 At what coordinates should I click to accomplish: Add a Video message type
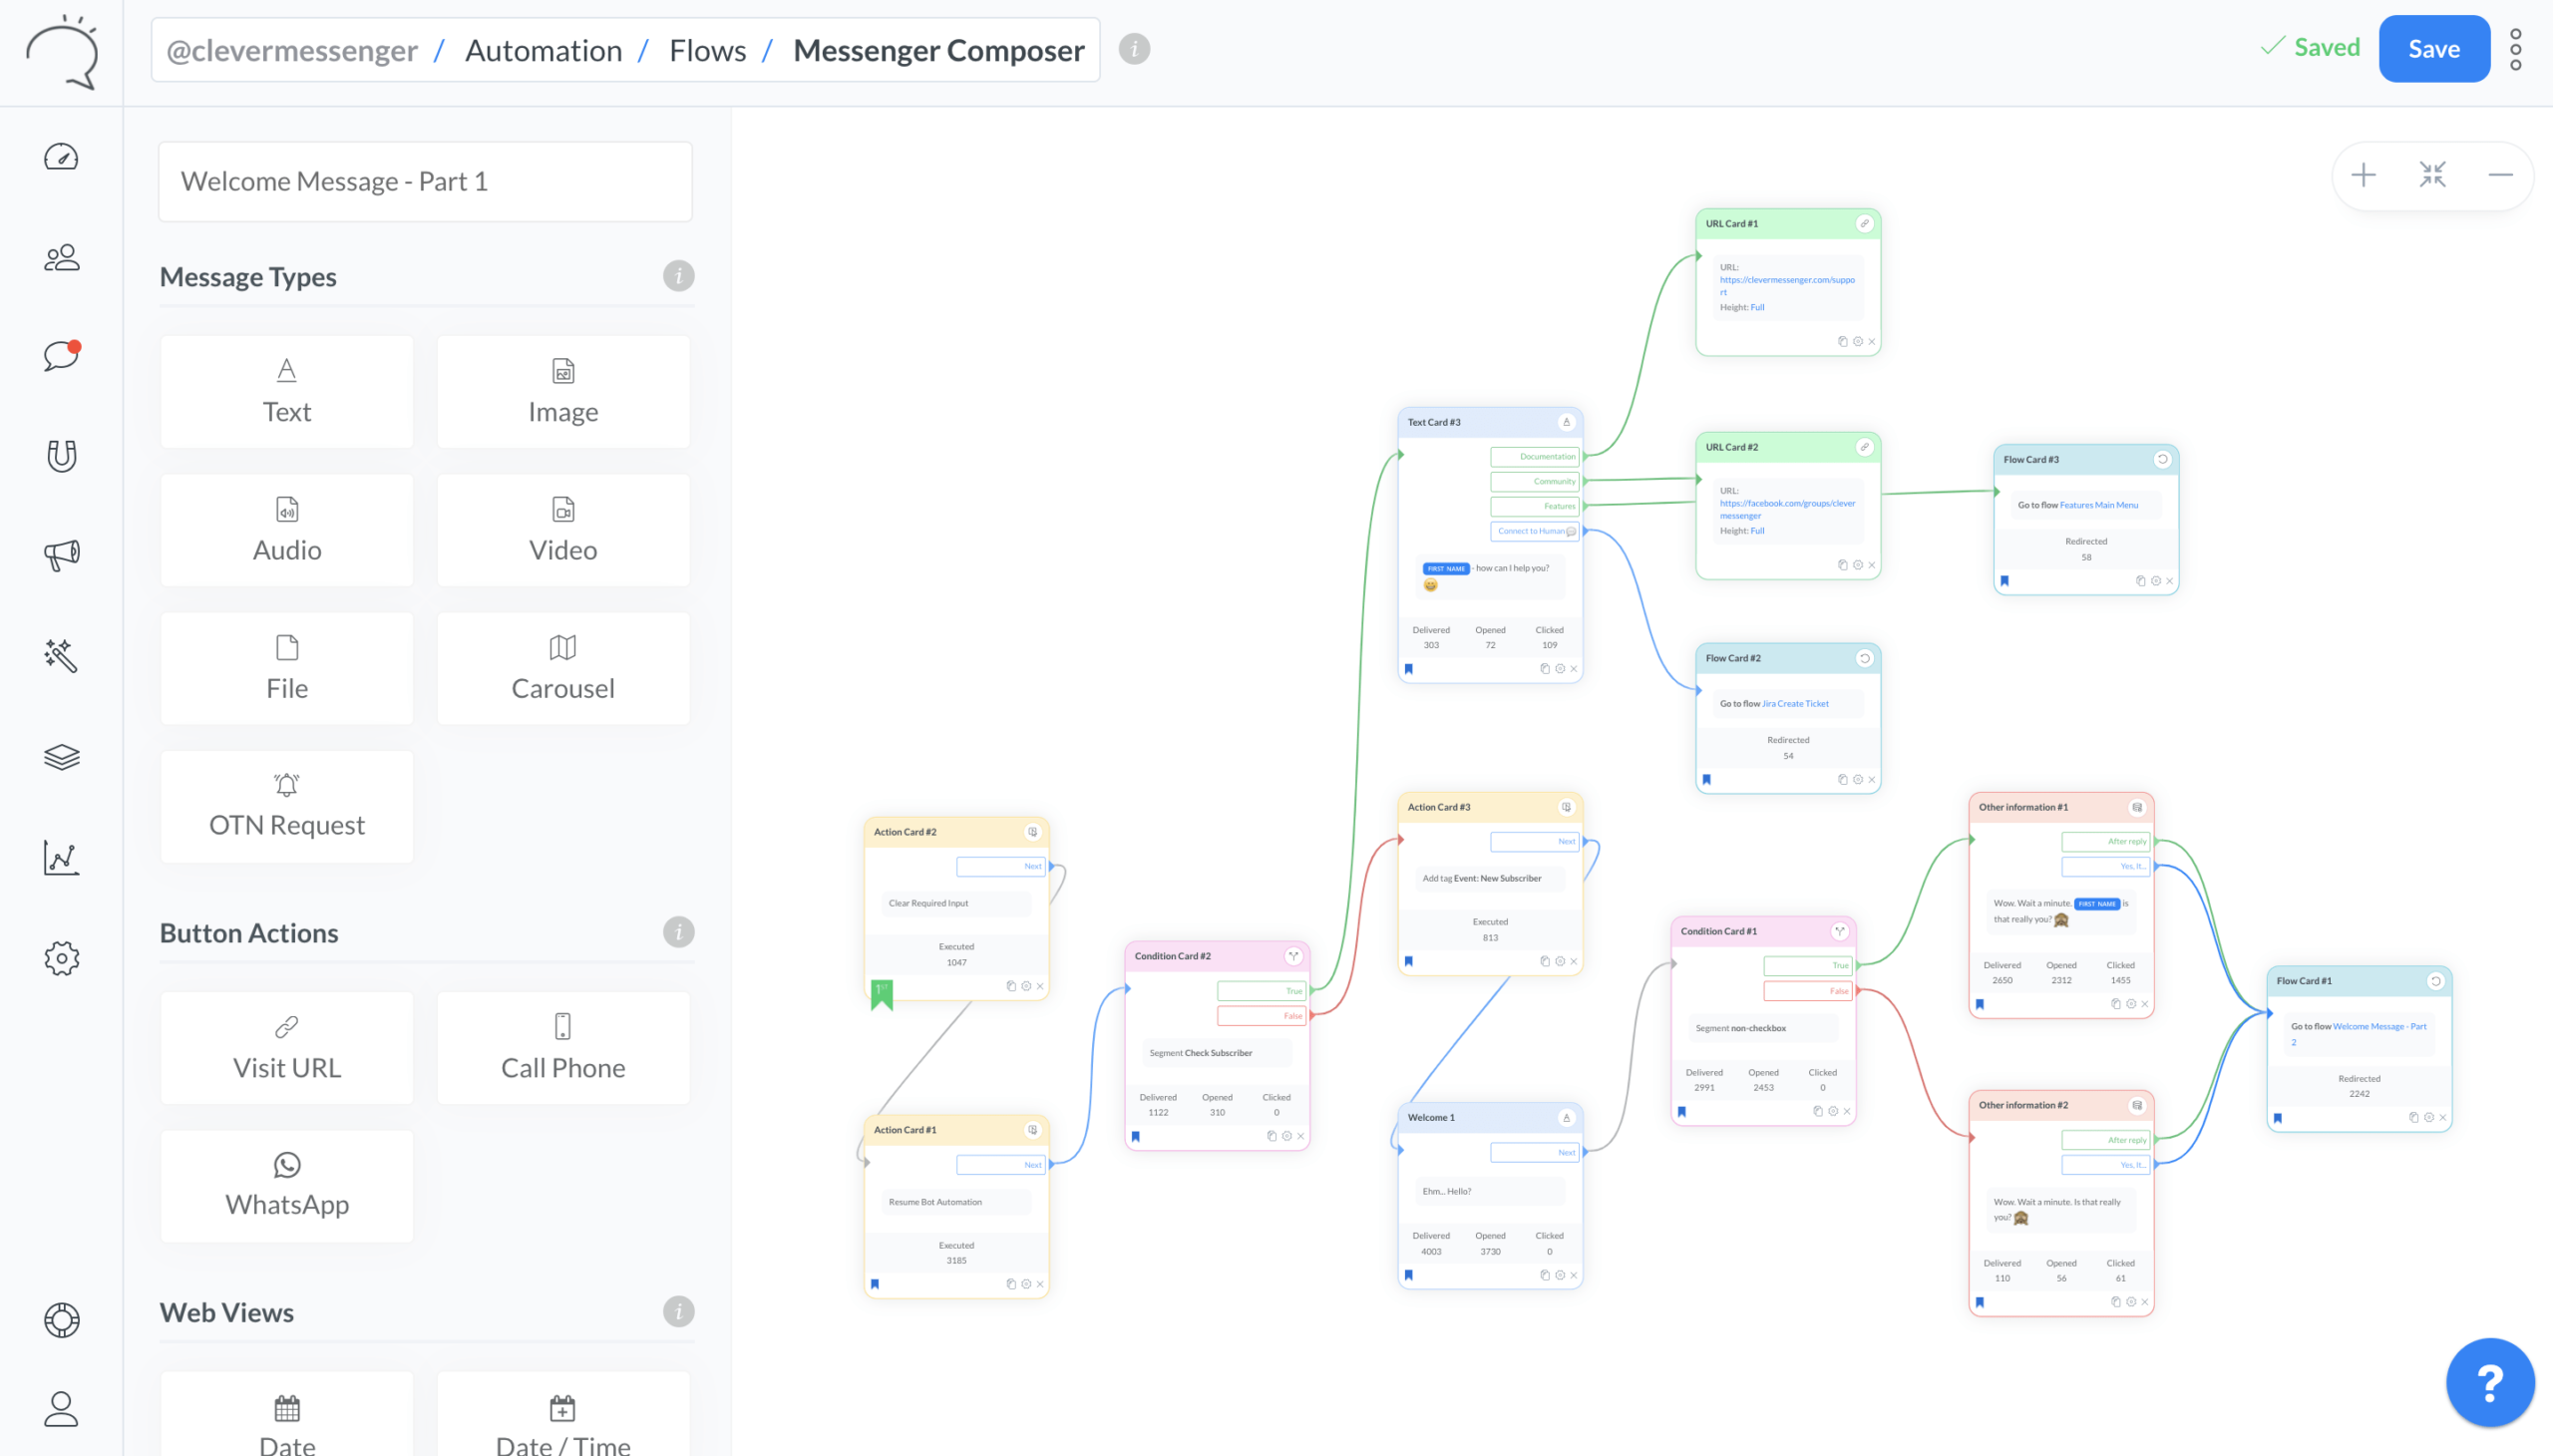point(563,530)
